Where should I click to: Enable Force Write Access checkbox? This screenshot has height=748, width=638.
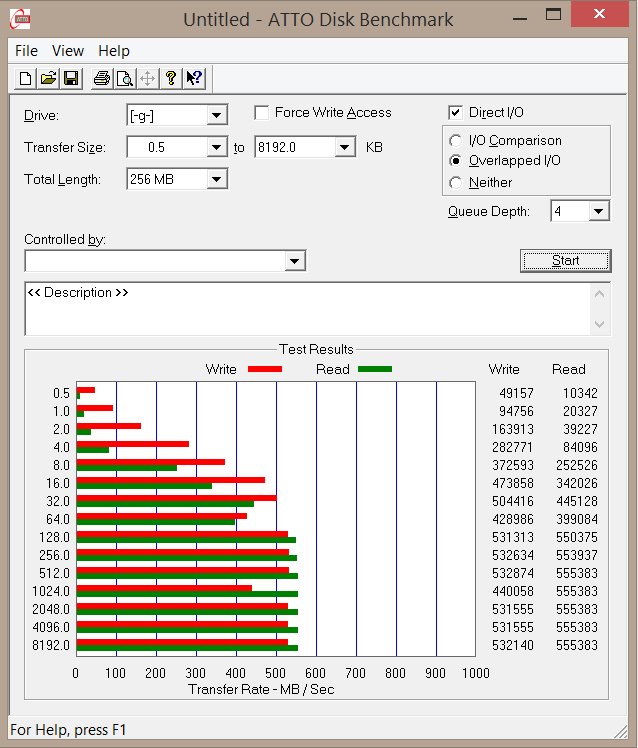click(x=262, y=113)
